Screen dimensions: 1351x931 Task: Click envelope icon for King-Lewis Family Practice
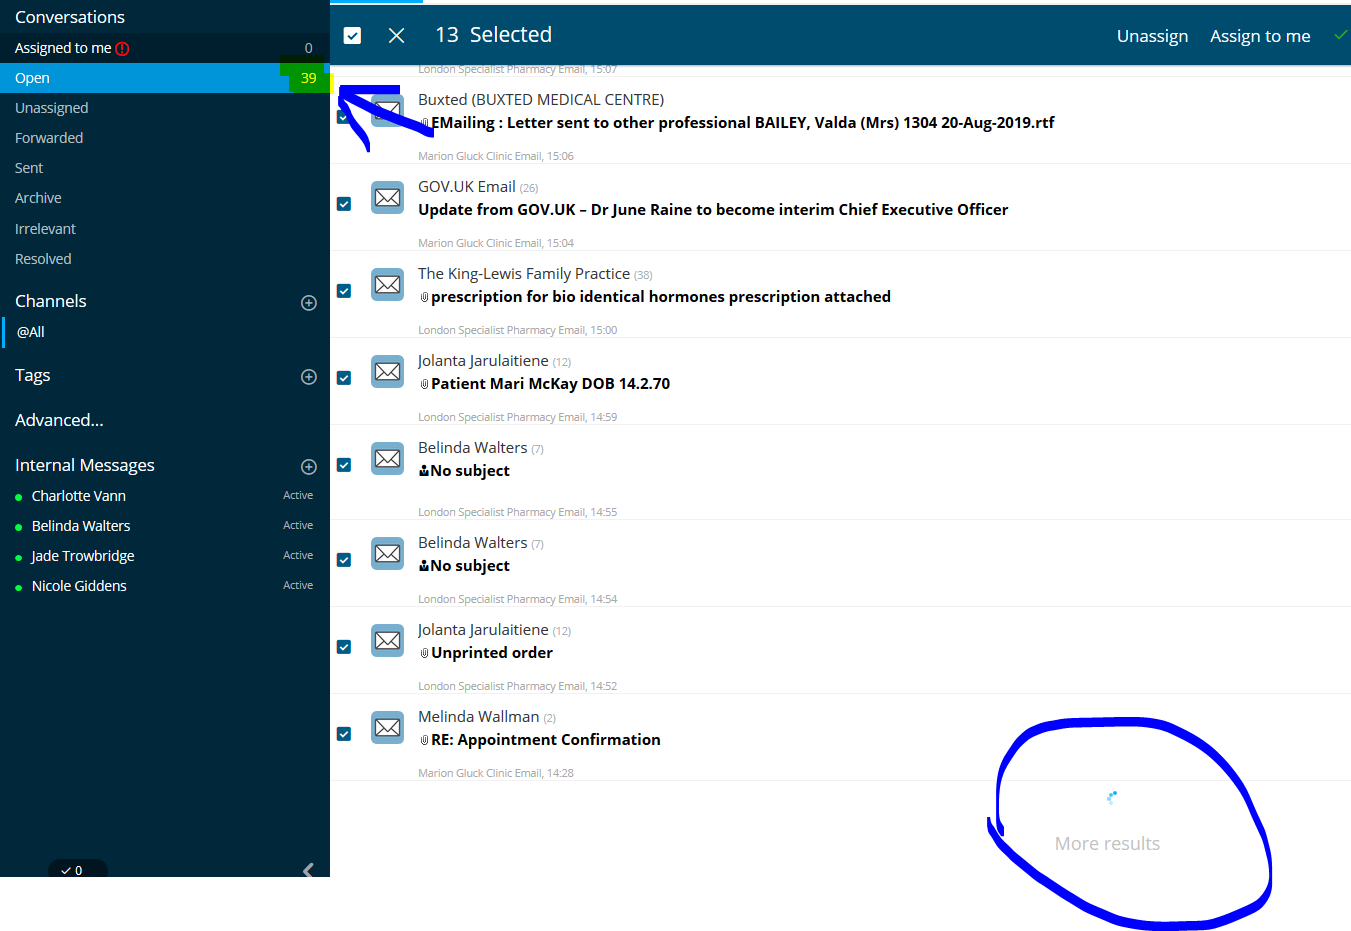pos(388,285)
